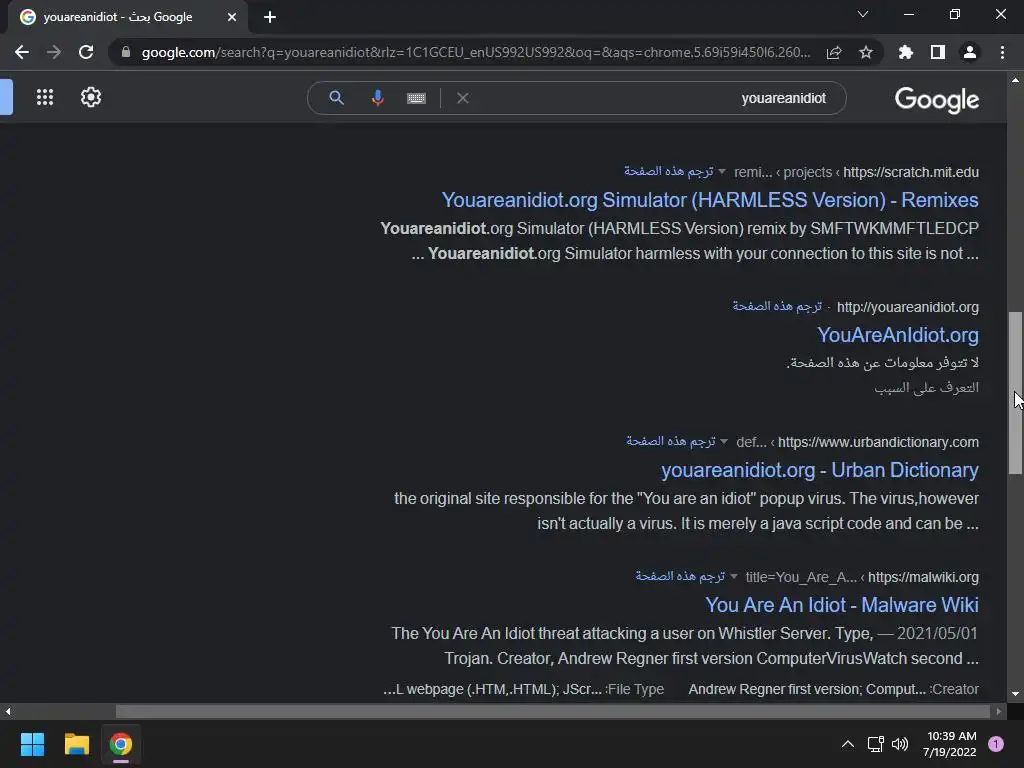The height and width of the screenshot is (768, 1024).
Task: Open the Chrome three-dot menu
Action: pos(1002,52)
